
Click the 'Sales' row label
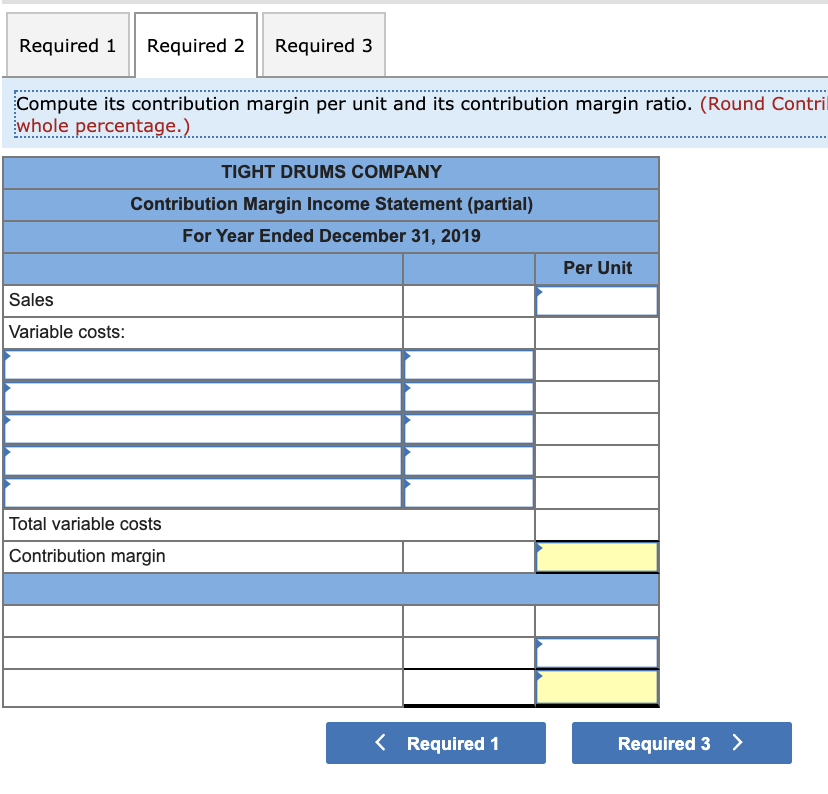click(x=31, y=300)
